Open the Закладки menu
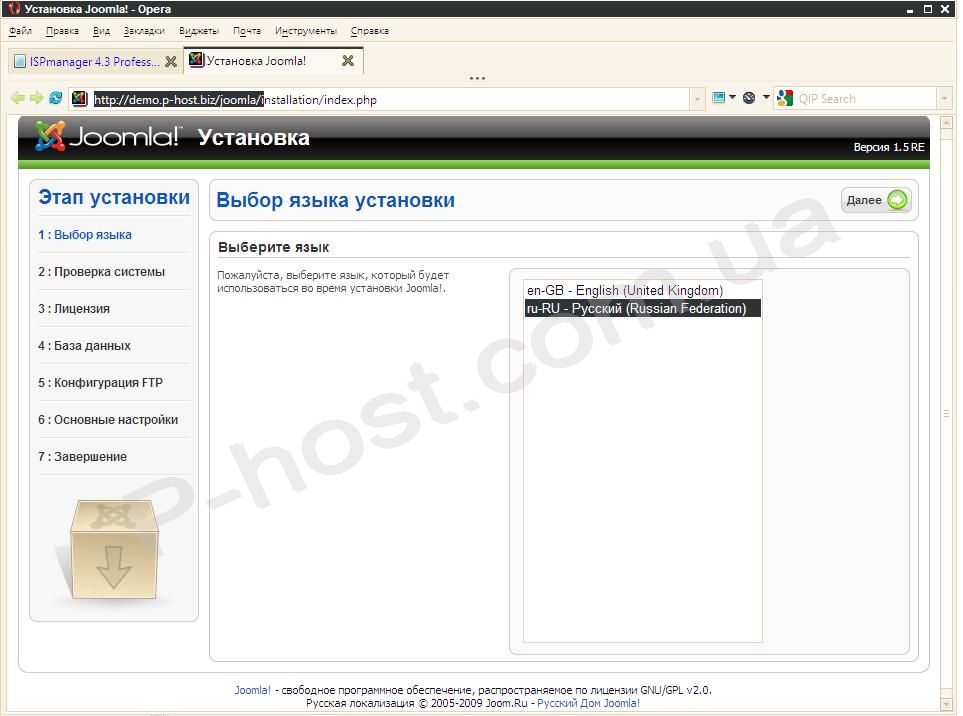 [144, 31]
